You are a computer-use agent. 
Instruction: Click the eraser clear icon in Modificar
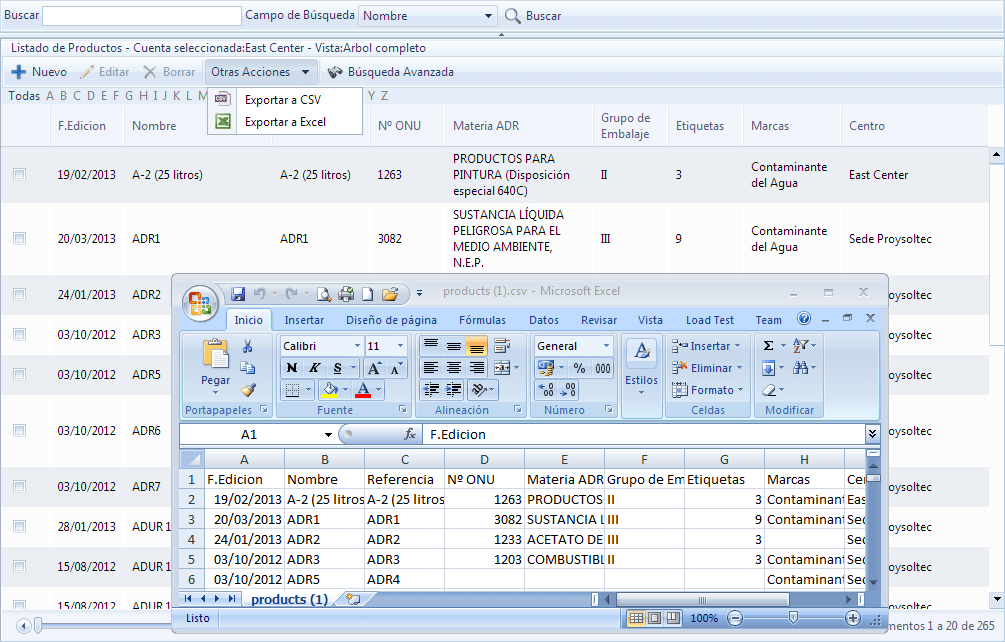point(769,390)
